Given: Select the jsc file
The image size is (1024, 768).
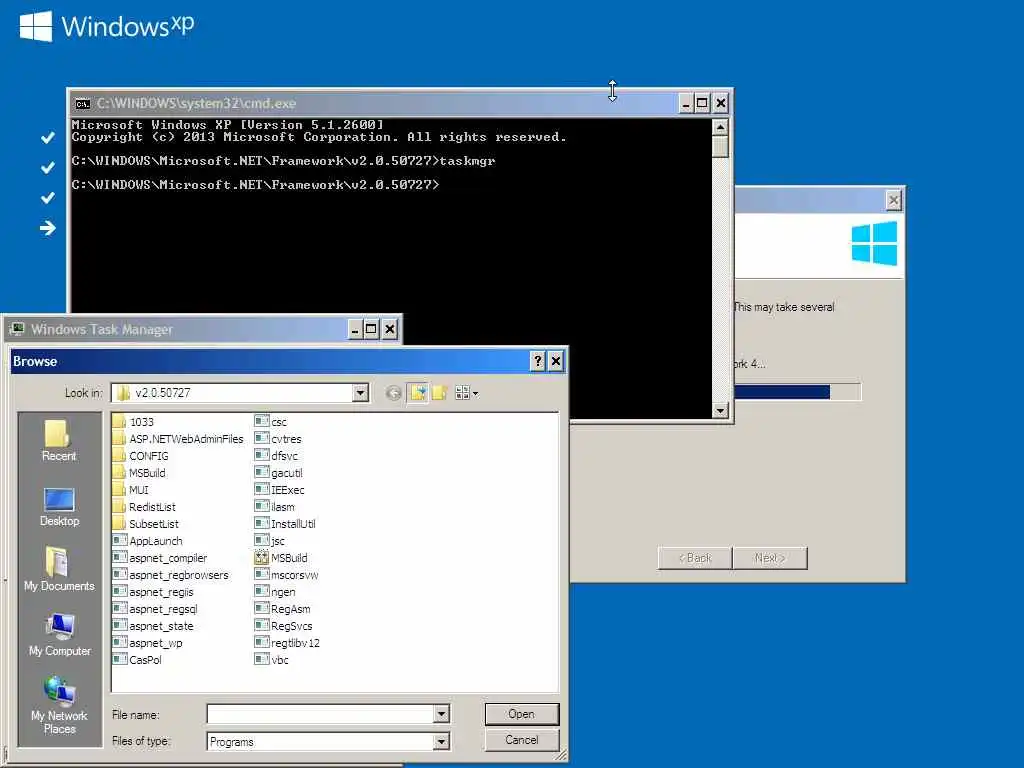Looking at the screenshot, I should [x=270, y=541].
